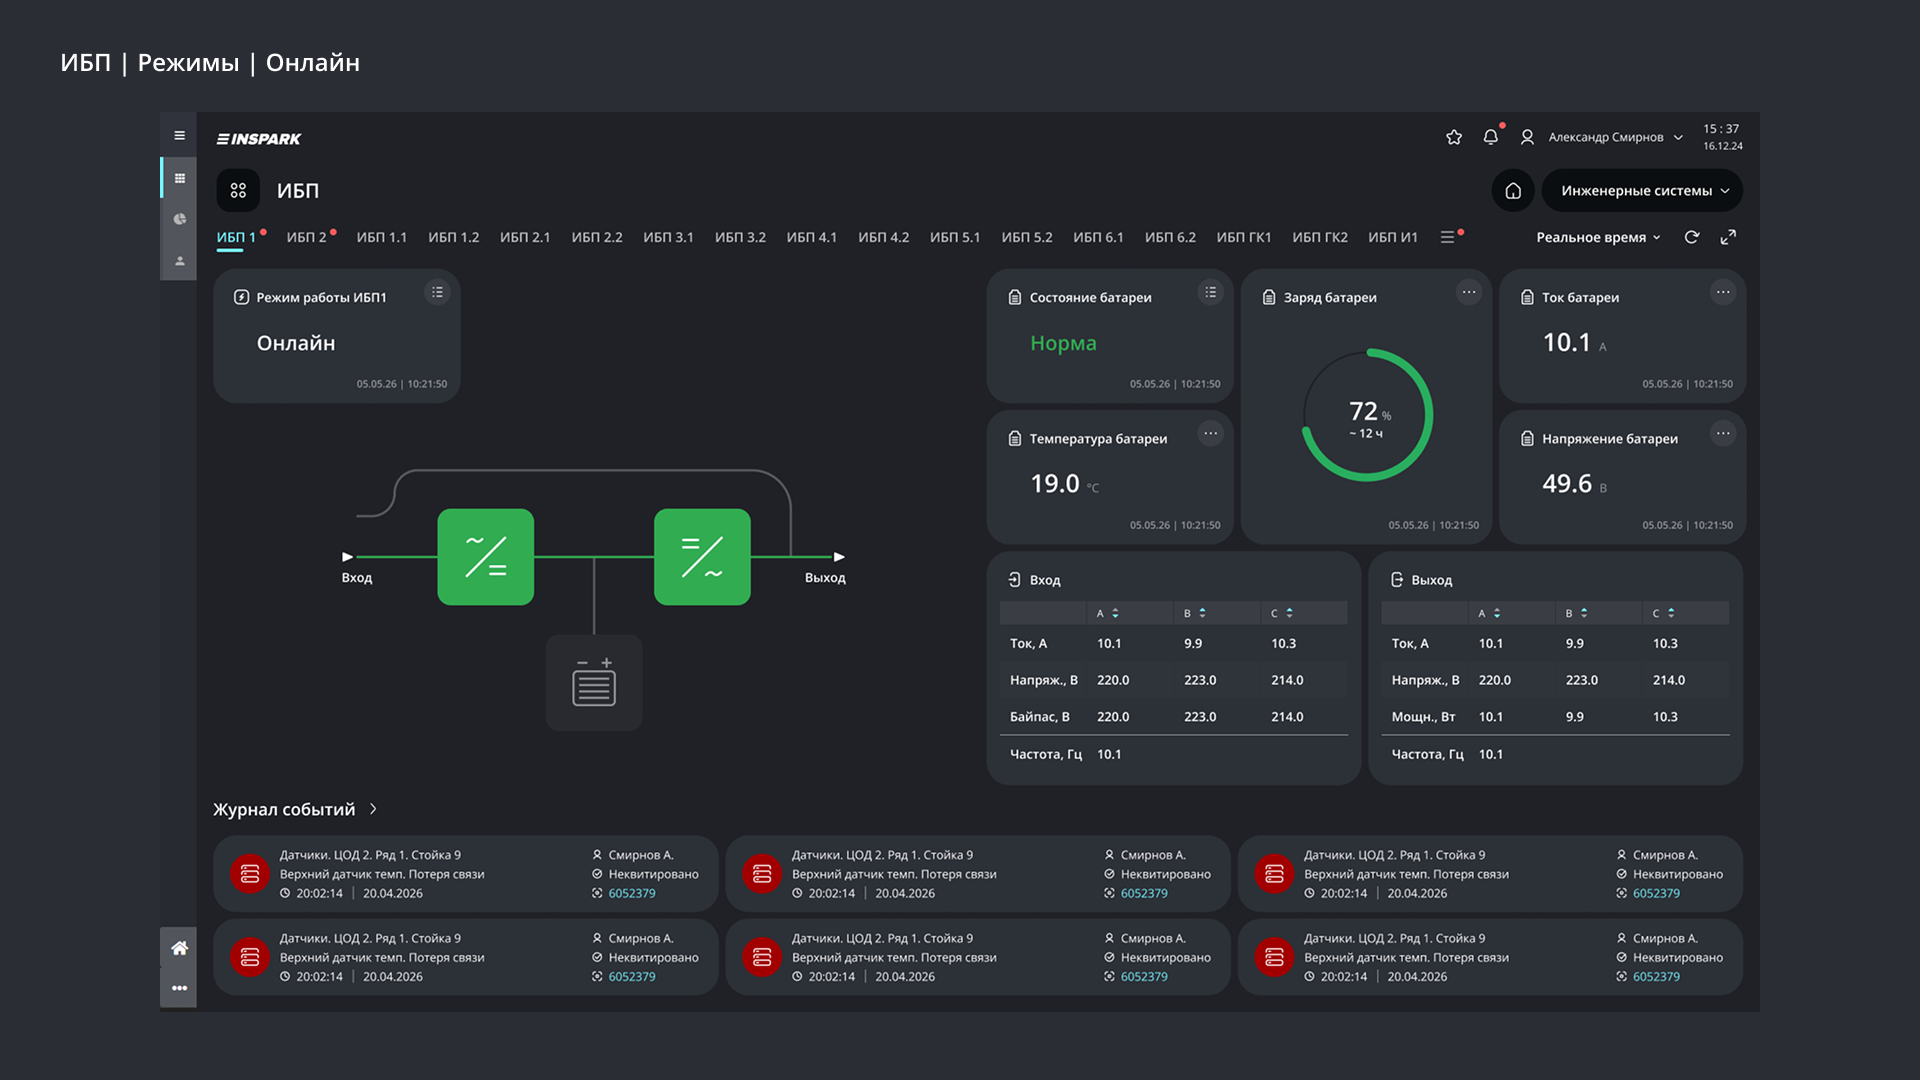The image size is (1920, 1080).
Task: Expand Реальное время time selector
Action: coord(1598,237)
